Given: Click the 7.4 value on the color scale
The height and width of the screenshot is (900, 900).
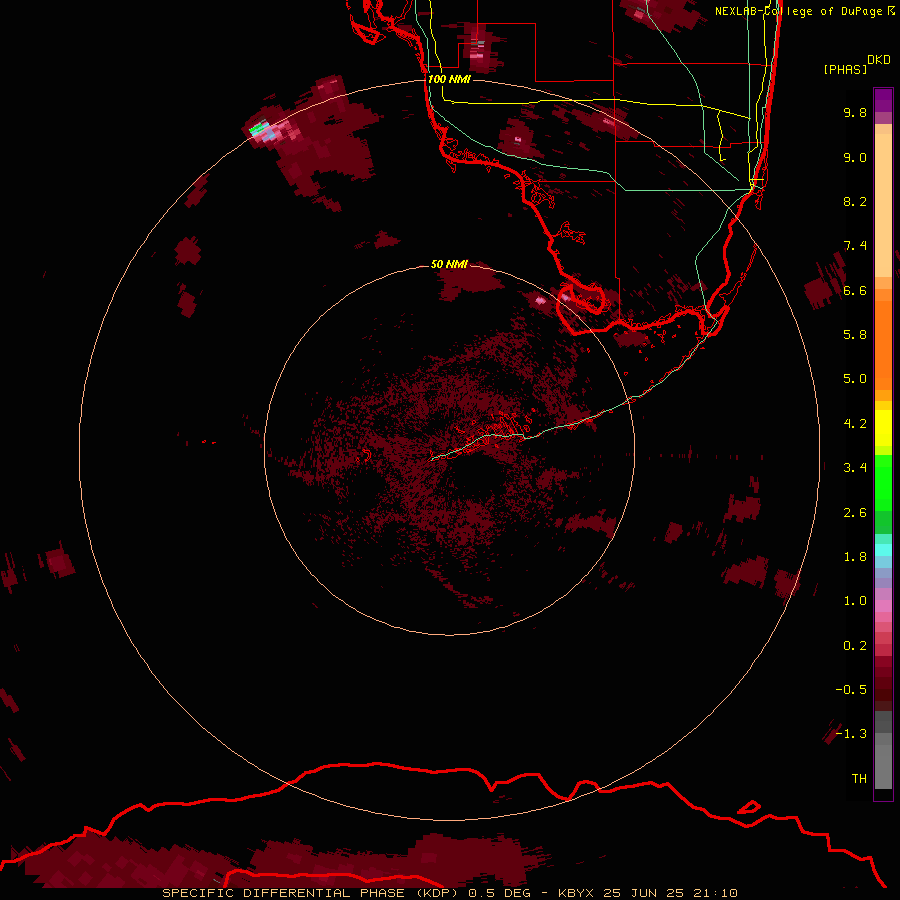Looking at the screenshot, I should (x=855, y=246).
